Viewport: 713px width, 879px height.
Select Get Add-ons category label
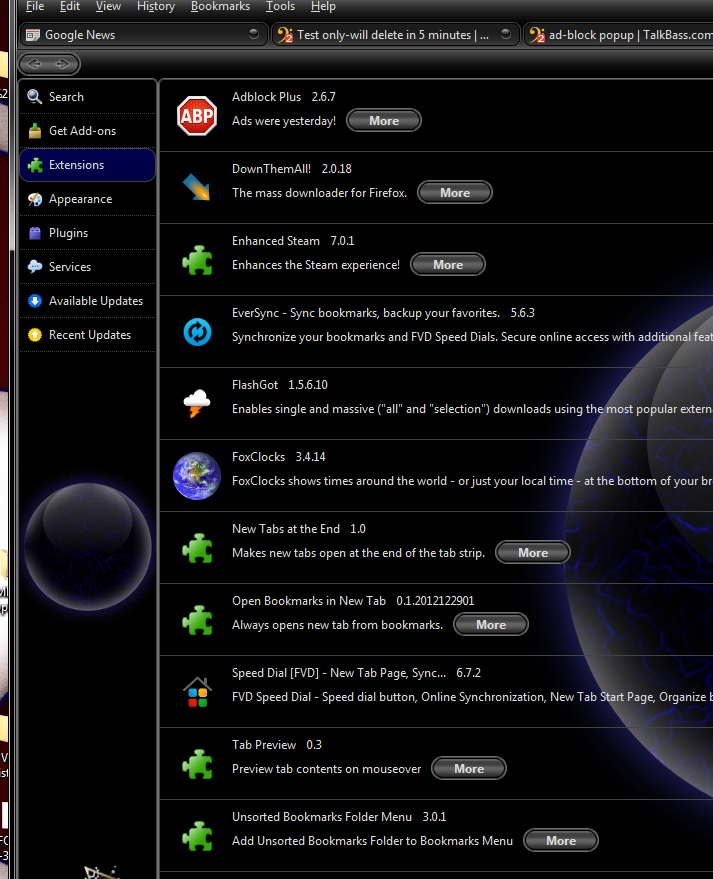82,131
